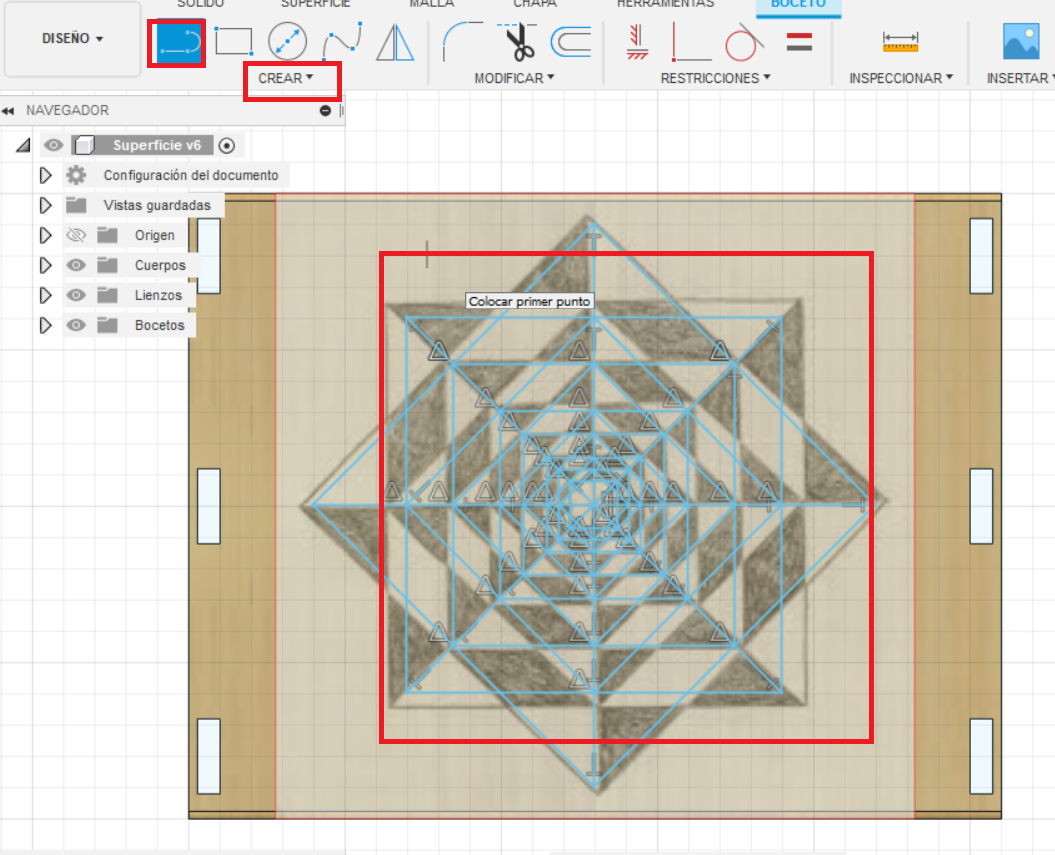Apply the Tangent constraint
1055x855 pixels.
(743, 42)
